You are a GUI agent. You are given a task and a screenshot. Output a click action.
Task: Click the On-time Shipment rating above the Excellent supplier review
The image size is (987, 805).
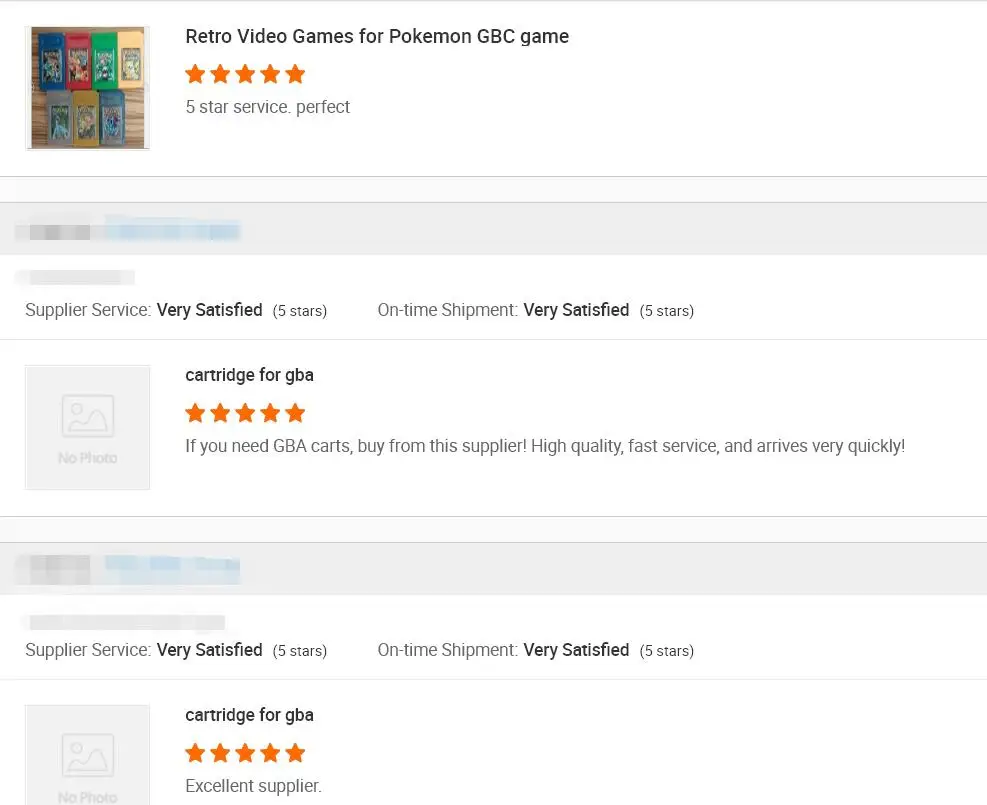(x=576, y=650)
